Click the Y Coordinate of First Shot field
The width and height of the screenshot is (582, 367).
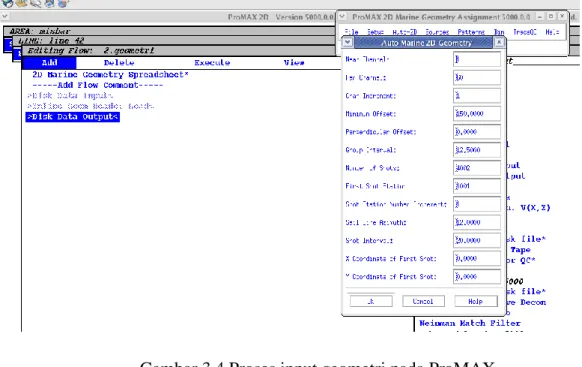pyautogui.click(x=477, y=276)
